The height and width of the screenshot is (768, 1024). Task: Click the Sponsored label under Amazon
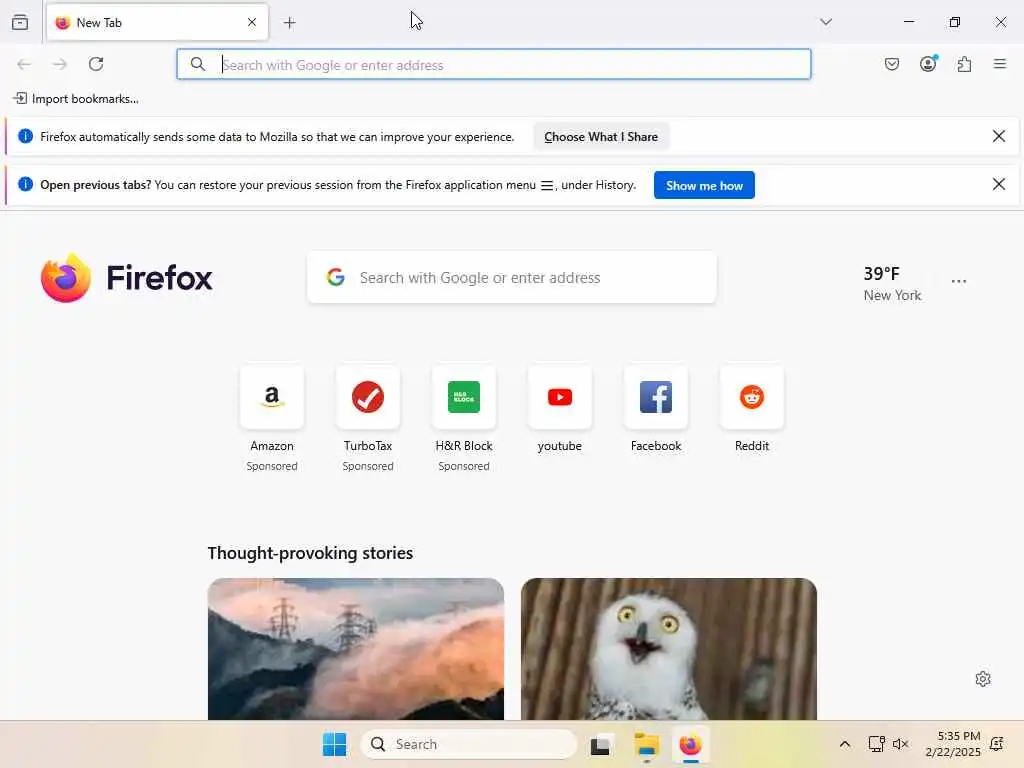[272, 466]
